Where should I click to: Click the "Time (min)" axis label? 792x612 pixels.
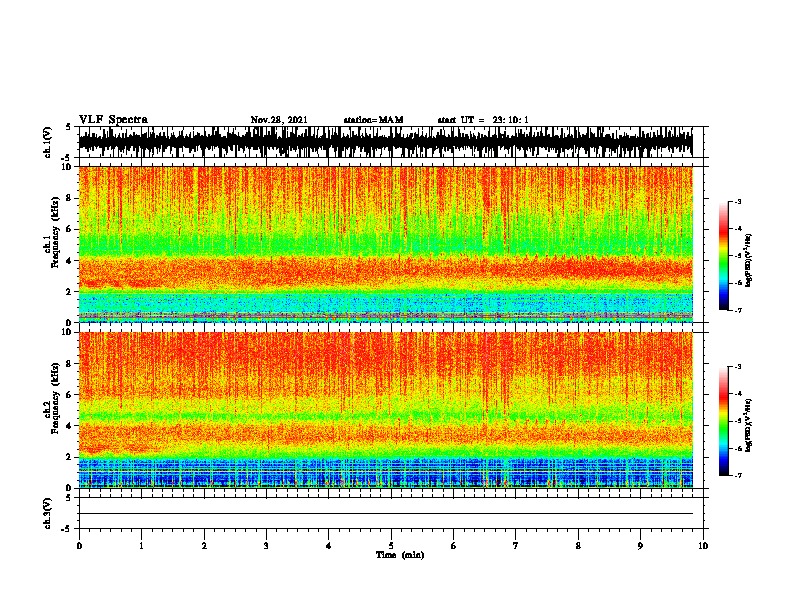[400, 555]
